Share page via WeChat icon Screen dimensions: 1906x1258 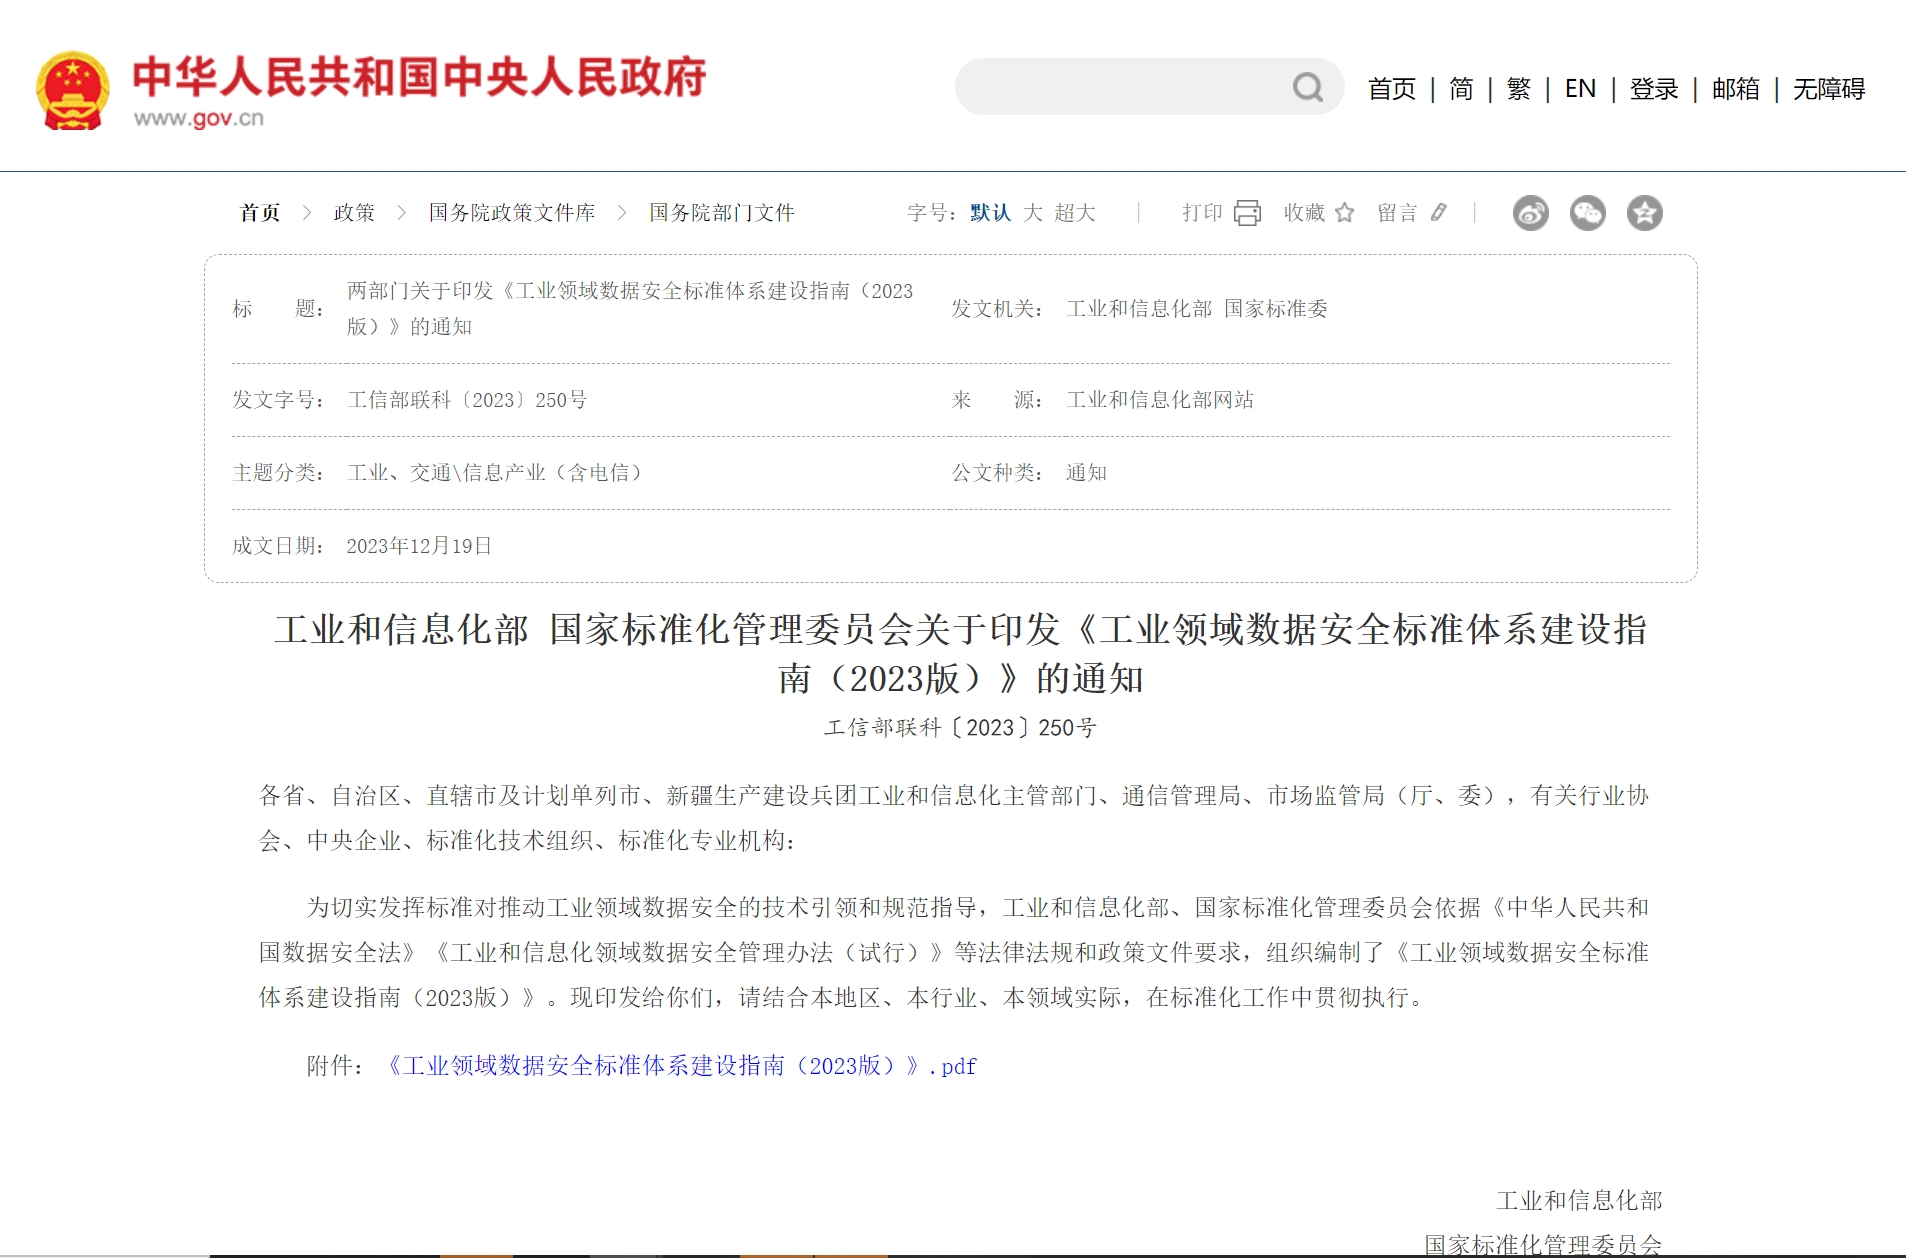pyautogui.click(x=1587, y=213)
